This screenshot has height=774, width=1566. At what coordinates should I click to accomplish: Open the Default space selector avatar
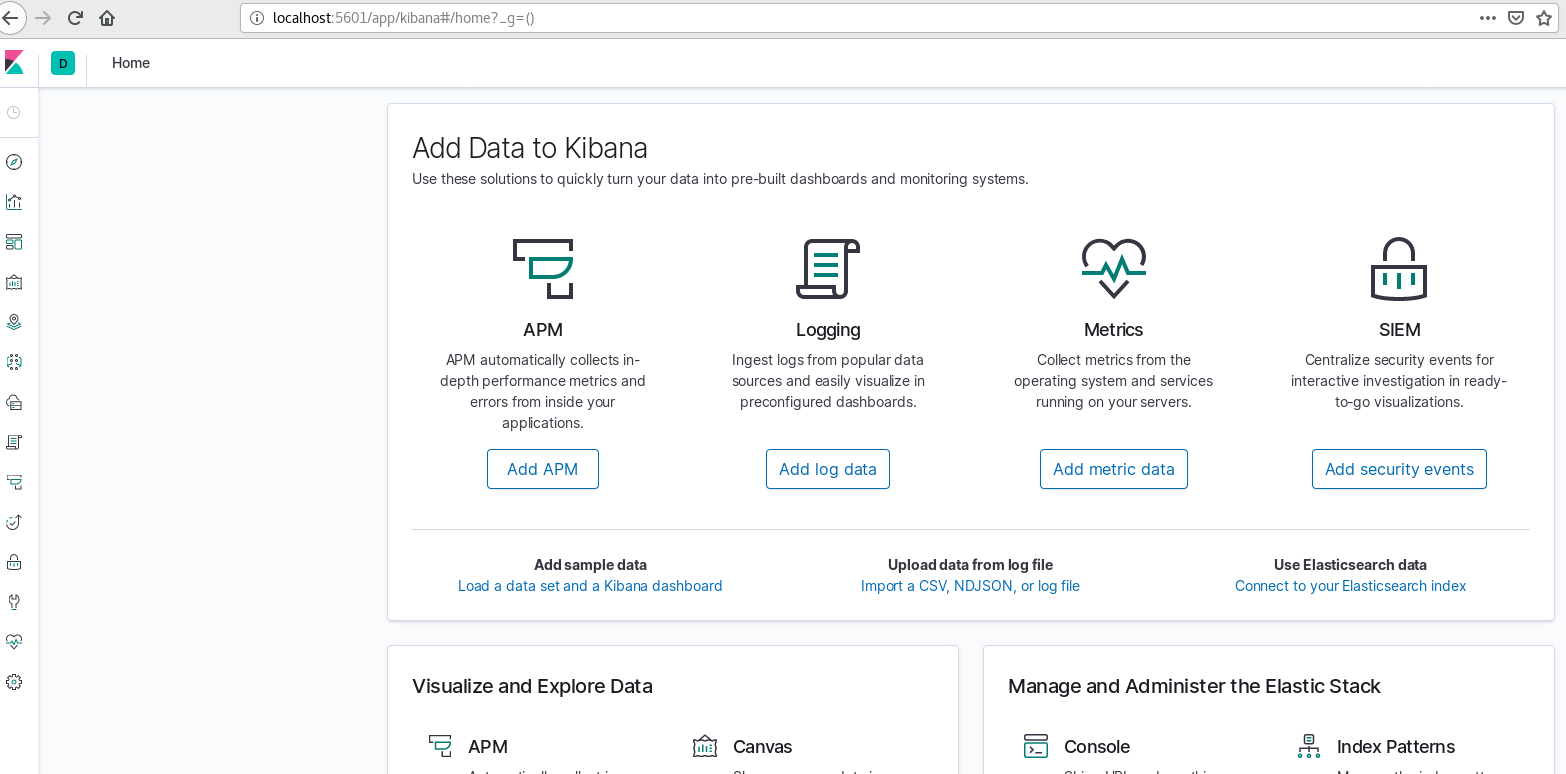(63, 63)
